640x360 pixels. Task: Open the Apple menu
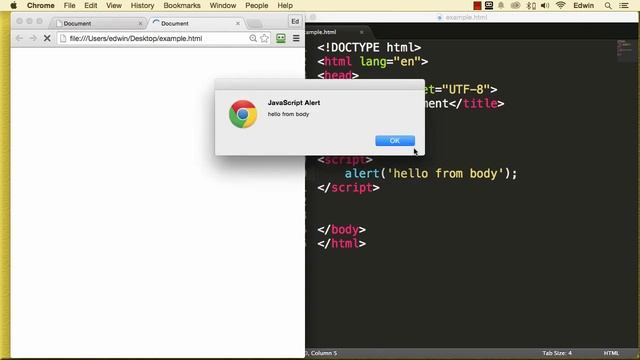13,5
